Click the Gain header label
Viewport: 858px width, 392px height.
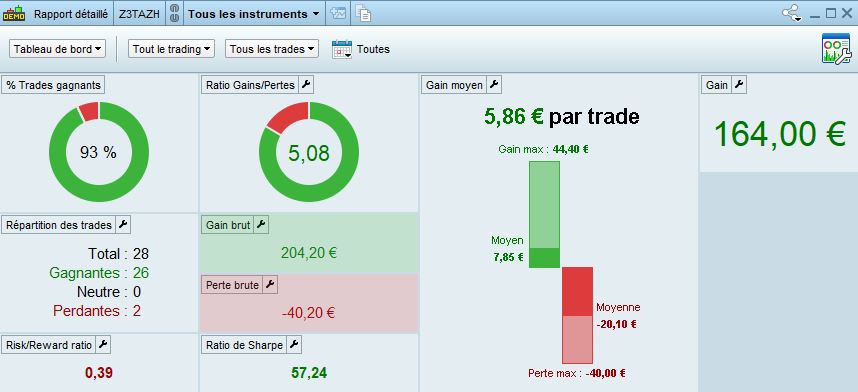(x=717, y=85)
